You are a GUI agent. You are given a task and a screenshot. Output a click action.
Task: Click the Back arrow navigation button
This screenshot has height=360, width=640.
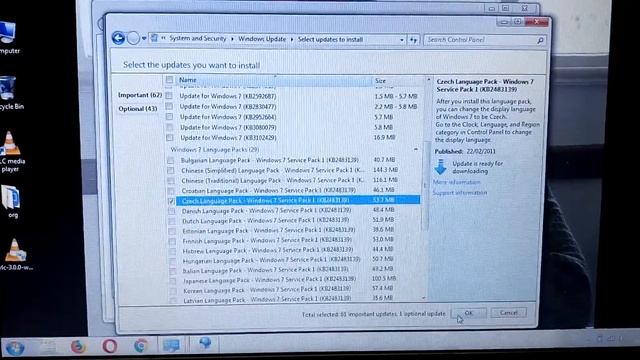pos(118,38)
